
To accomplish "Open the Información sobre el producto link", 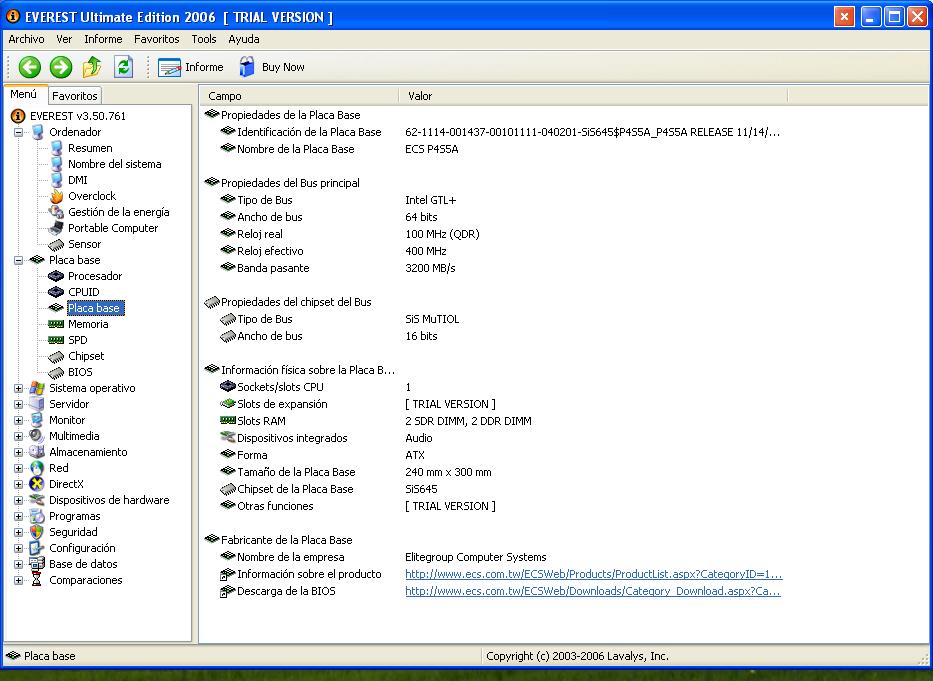I will click(x=593, y=574).
